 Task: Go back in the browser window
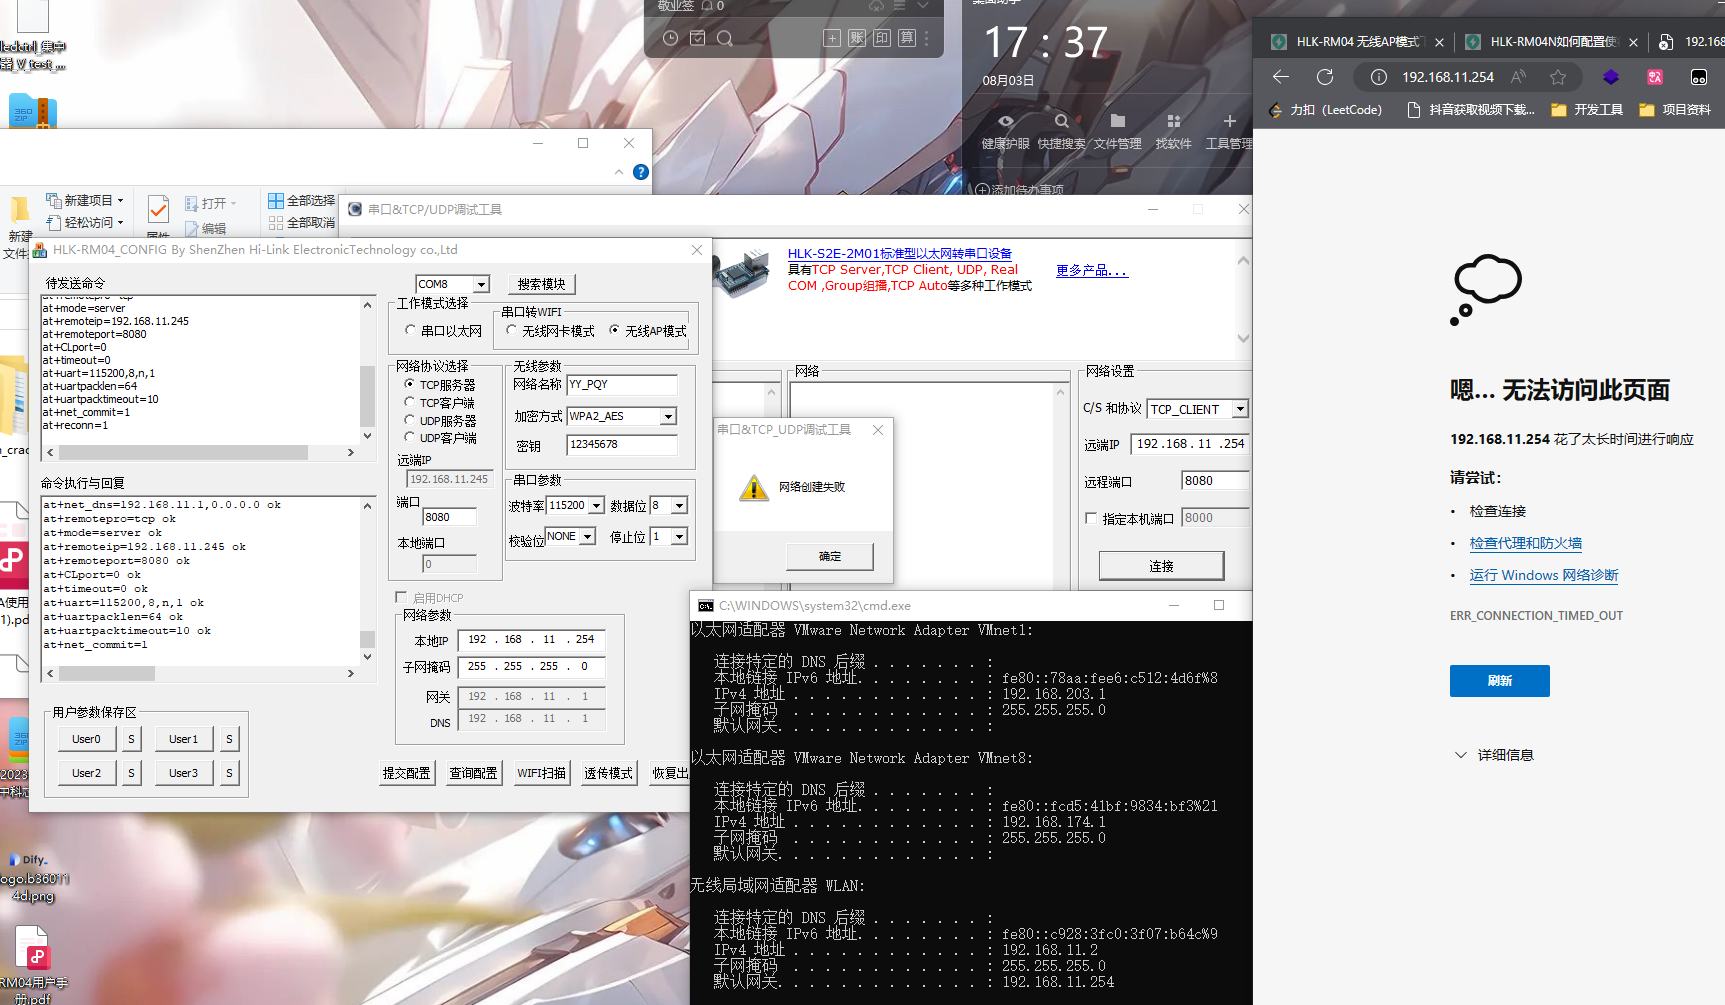pyautogui.click(x=1281, y=77)
